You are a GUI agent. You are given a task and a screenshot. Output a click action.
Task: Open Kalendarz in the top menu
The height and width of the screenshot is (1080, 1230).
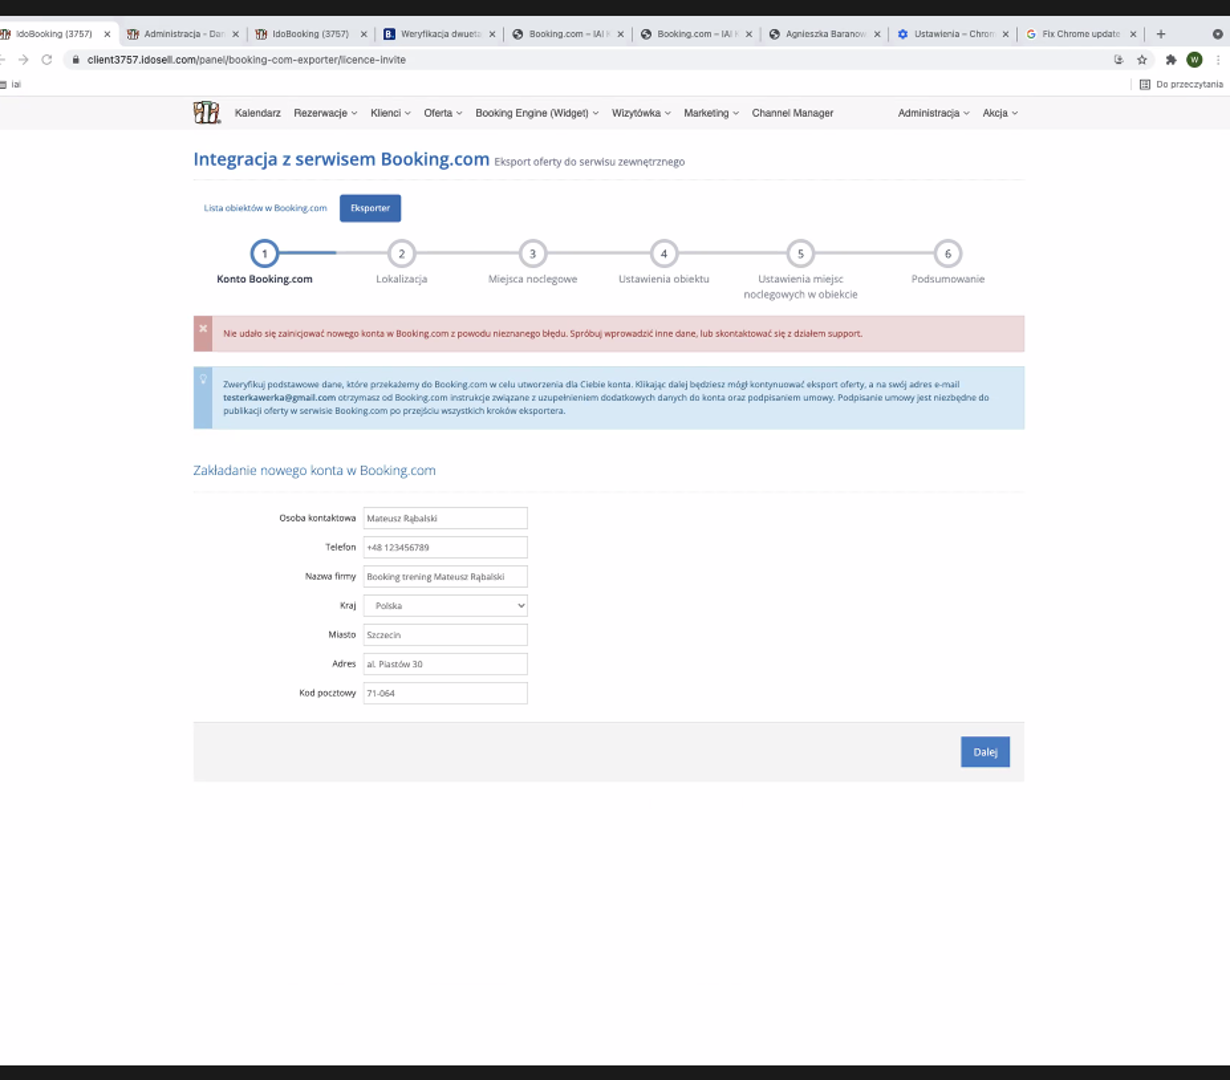coord(258,113)
